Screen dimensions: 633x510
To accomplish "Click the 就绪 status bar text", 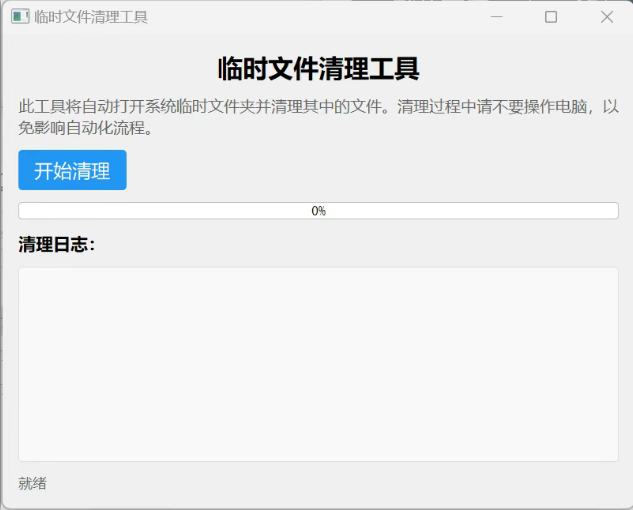I will pyautogui.click(x=32, y=484).
